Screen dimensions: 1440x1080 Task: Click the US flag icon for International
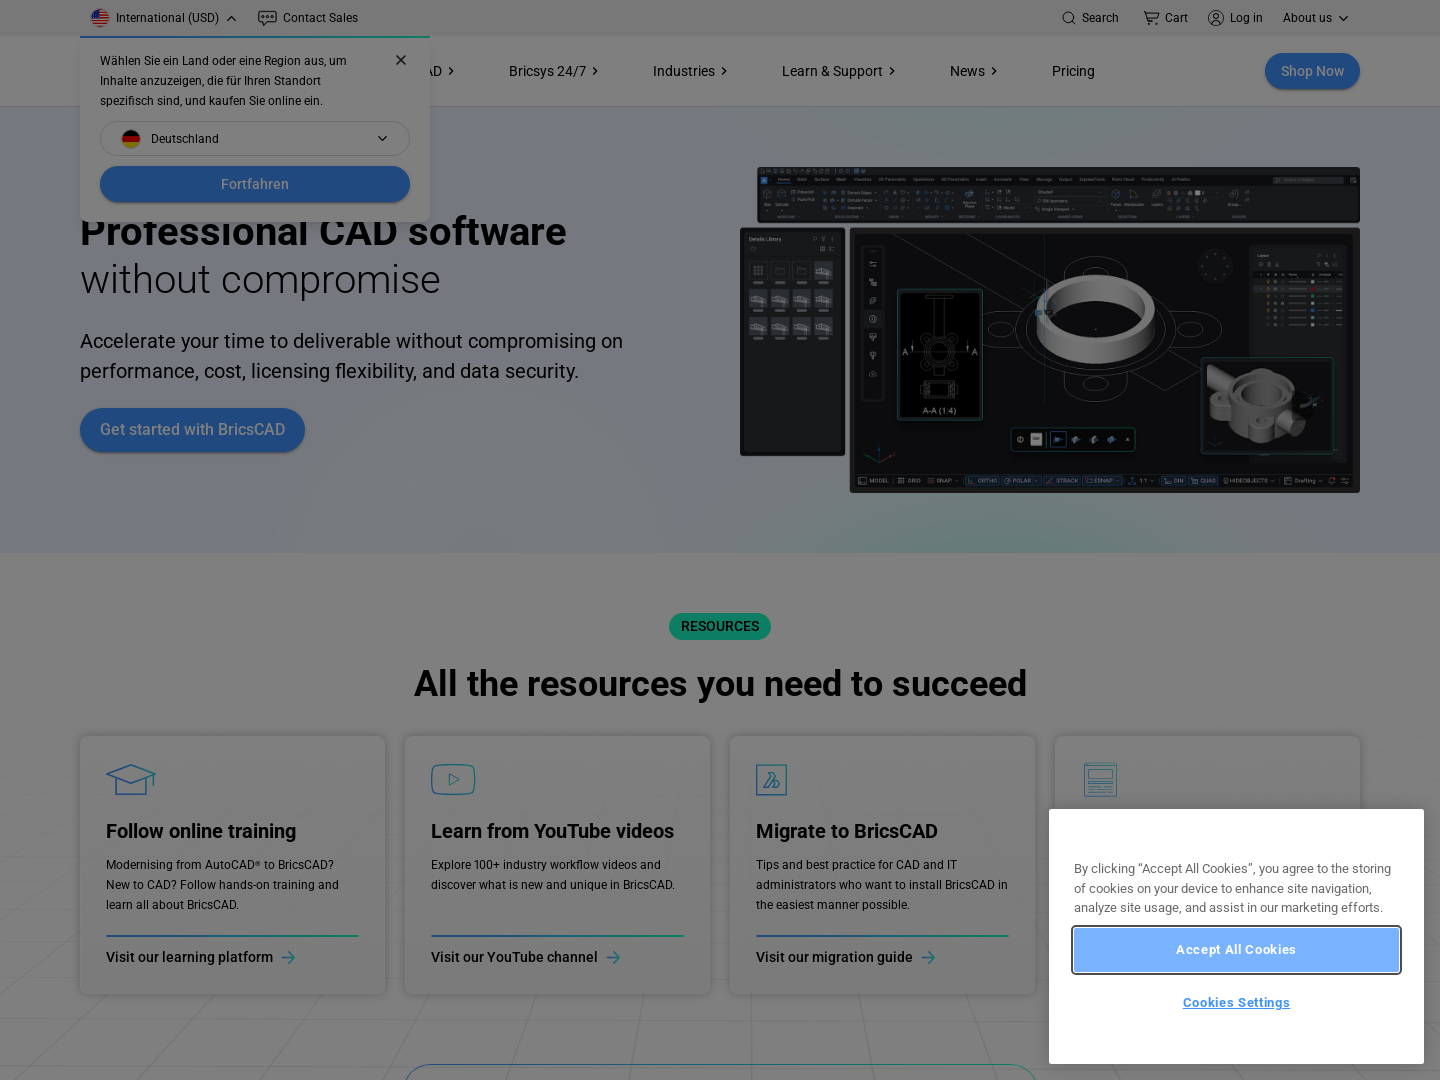click(x=100, y=18)
